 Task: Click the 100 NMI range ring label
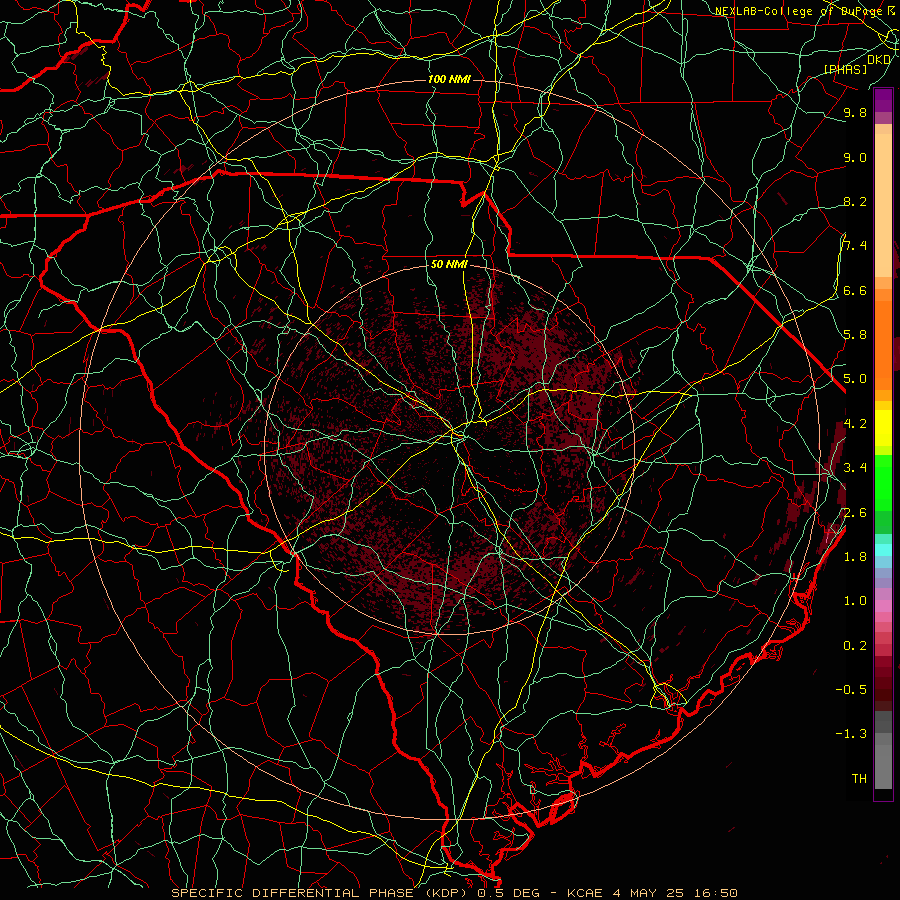[x=449, y=79]
